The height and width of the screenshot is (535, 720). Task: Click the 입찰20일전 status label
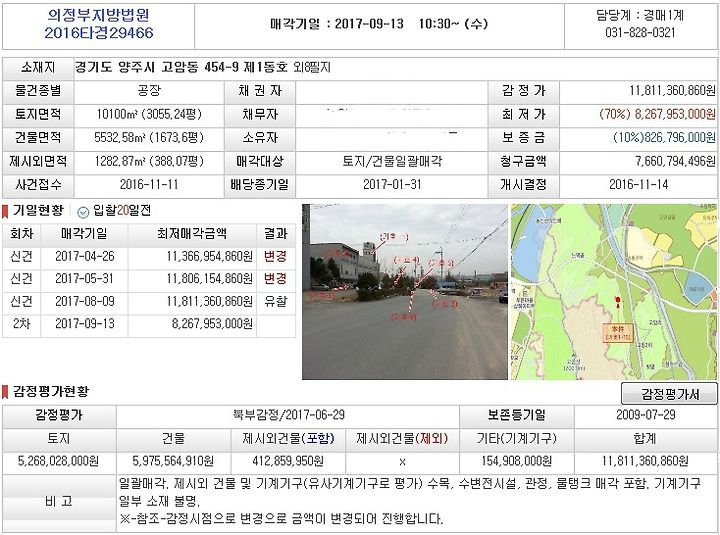pos(122,211)
